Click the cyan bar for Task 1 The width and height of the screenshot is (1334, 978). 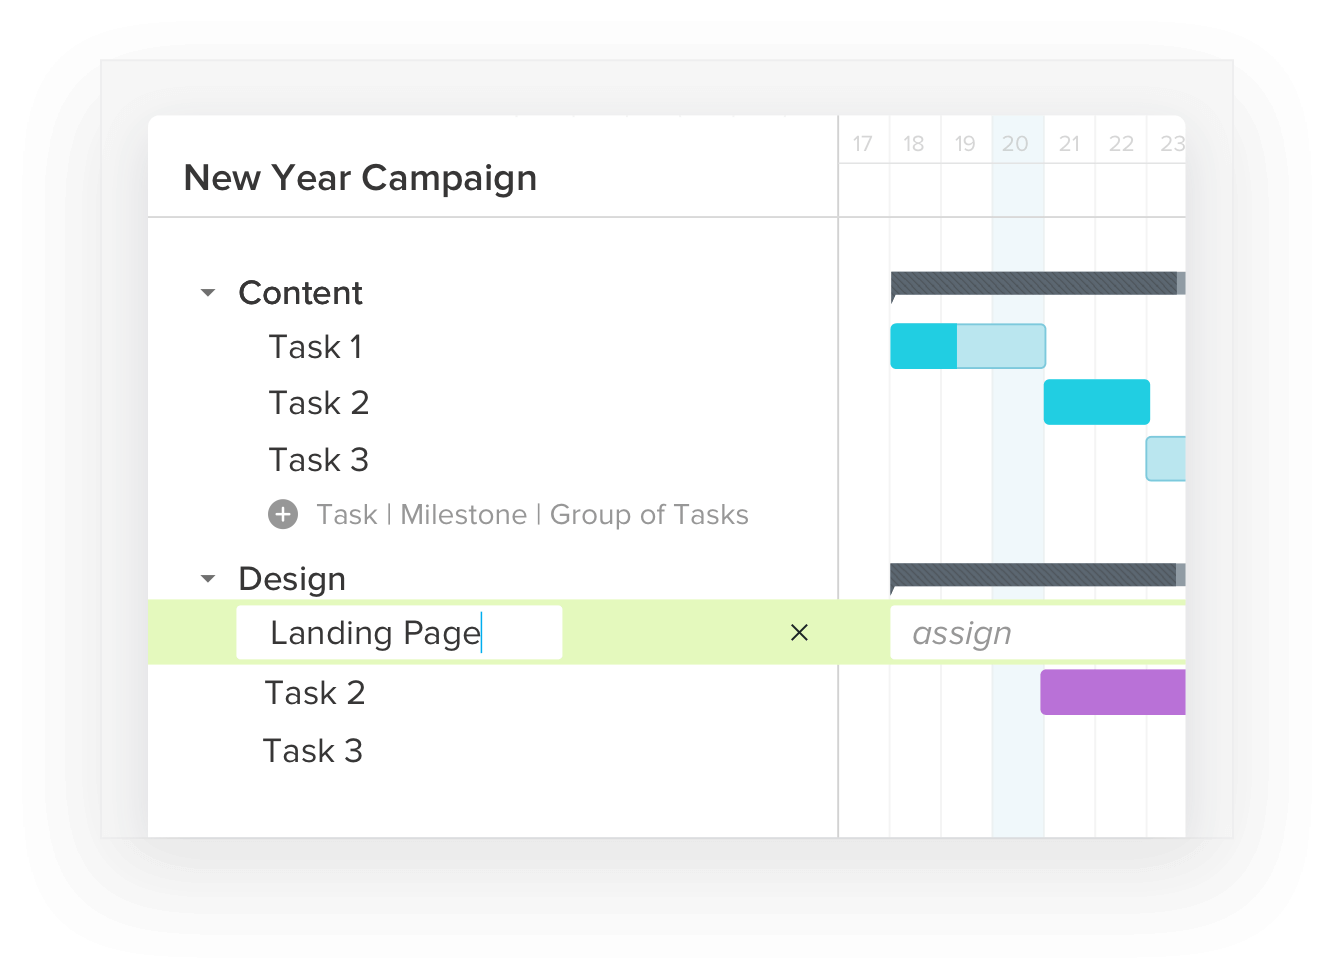(x=922, y=345)
